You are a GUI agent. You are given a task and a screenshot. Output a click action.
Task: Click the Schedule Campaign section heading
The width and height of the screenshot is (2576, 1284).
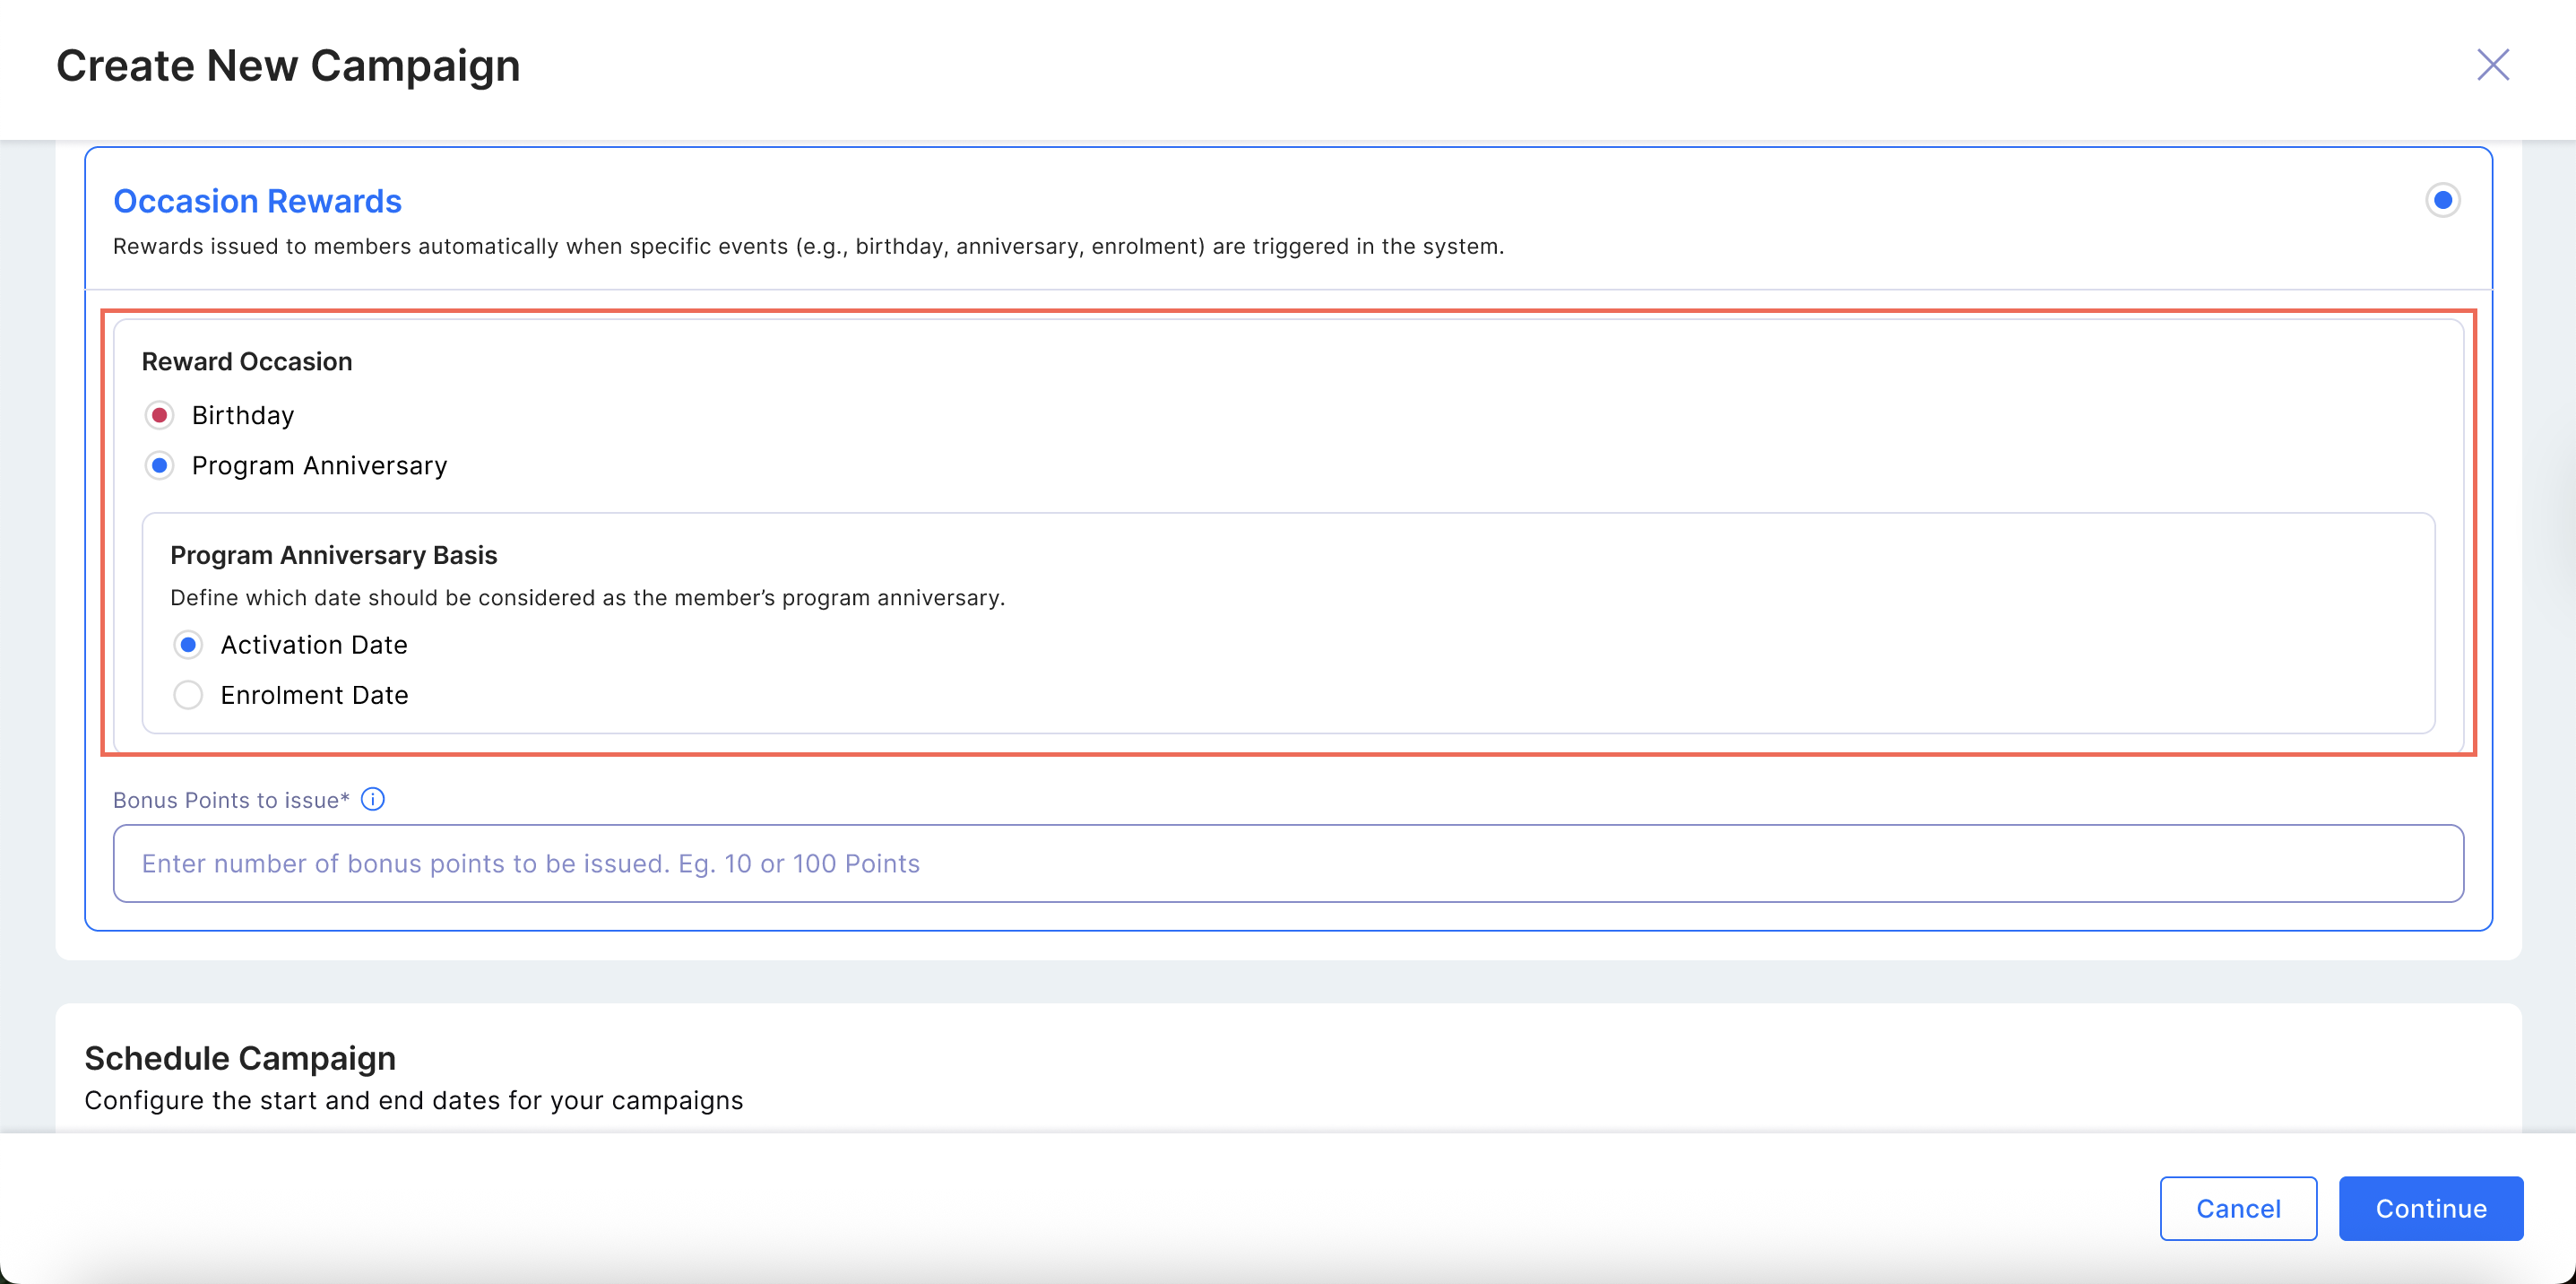tap(240, 1058)
